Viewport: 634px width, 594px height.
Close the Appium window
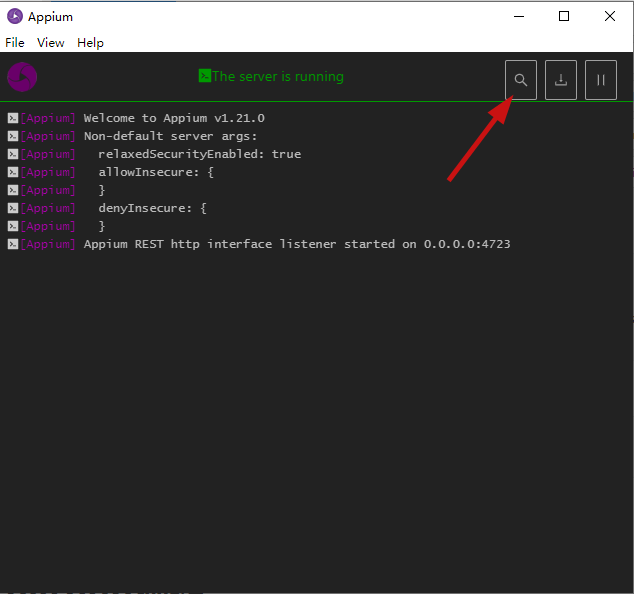[610, 17]
